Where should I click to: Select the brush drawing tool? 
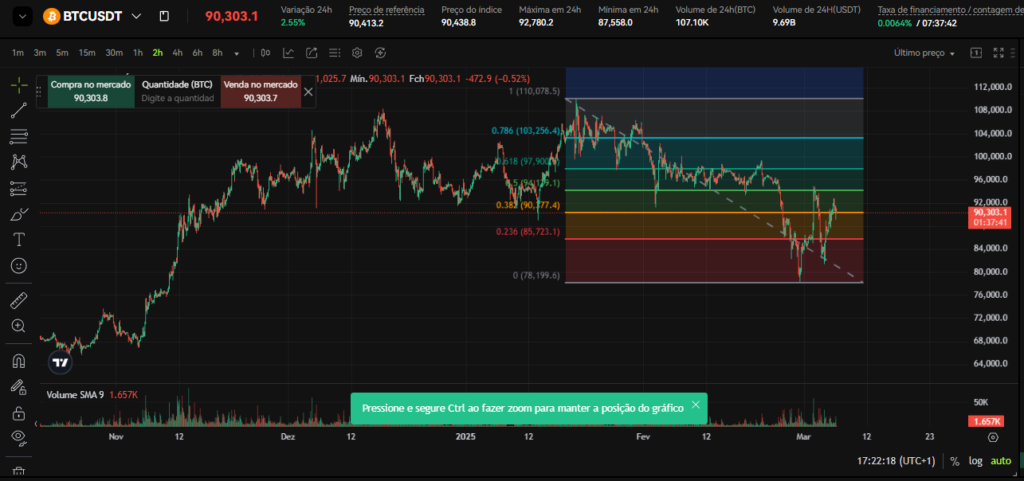[x=18, y=214]
